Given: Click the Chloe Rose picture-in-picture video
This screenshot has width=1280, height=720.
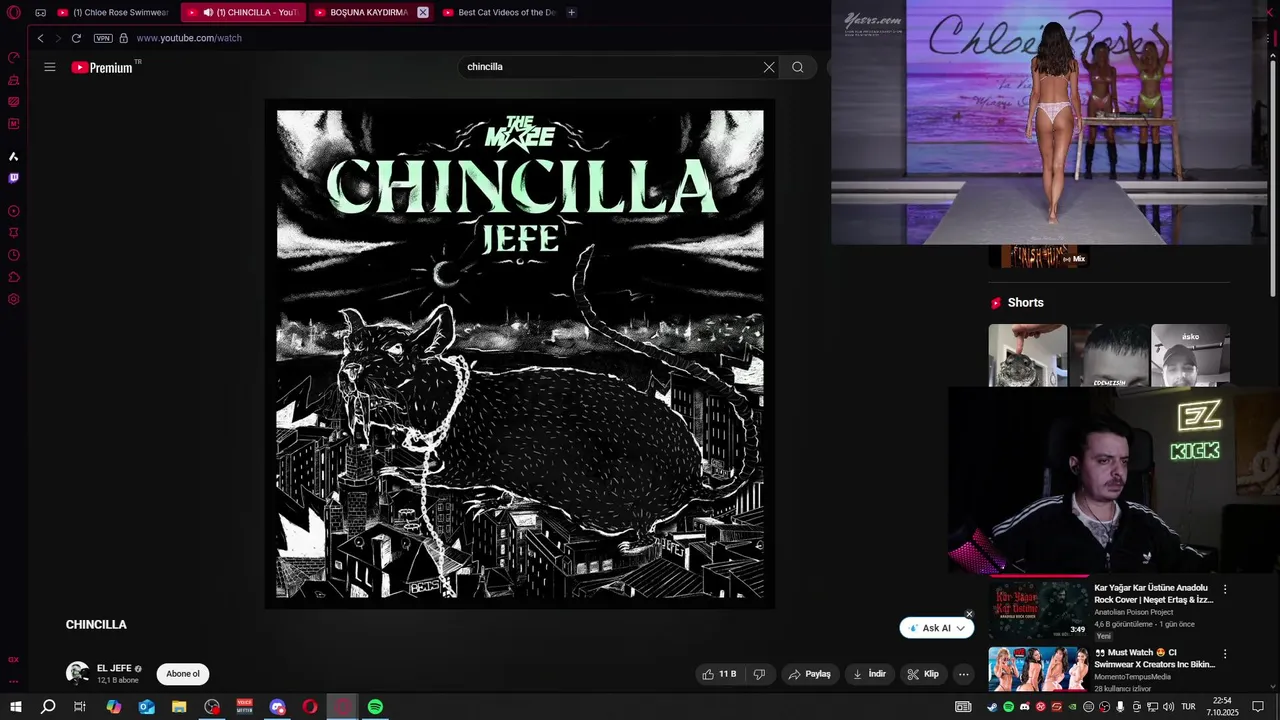Looking at the screenshot, I should tap(1050, 122).
